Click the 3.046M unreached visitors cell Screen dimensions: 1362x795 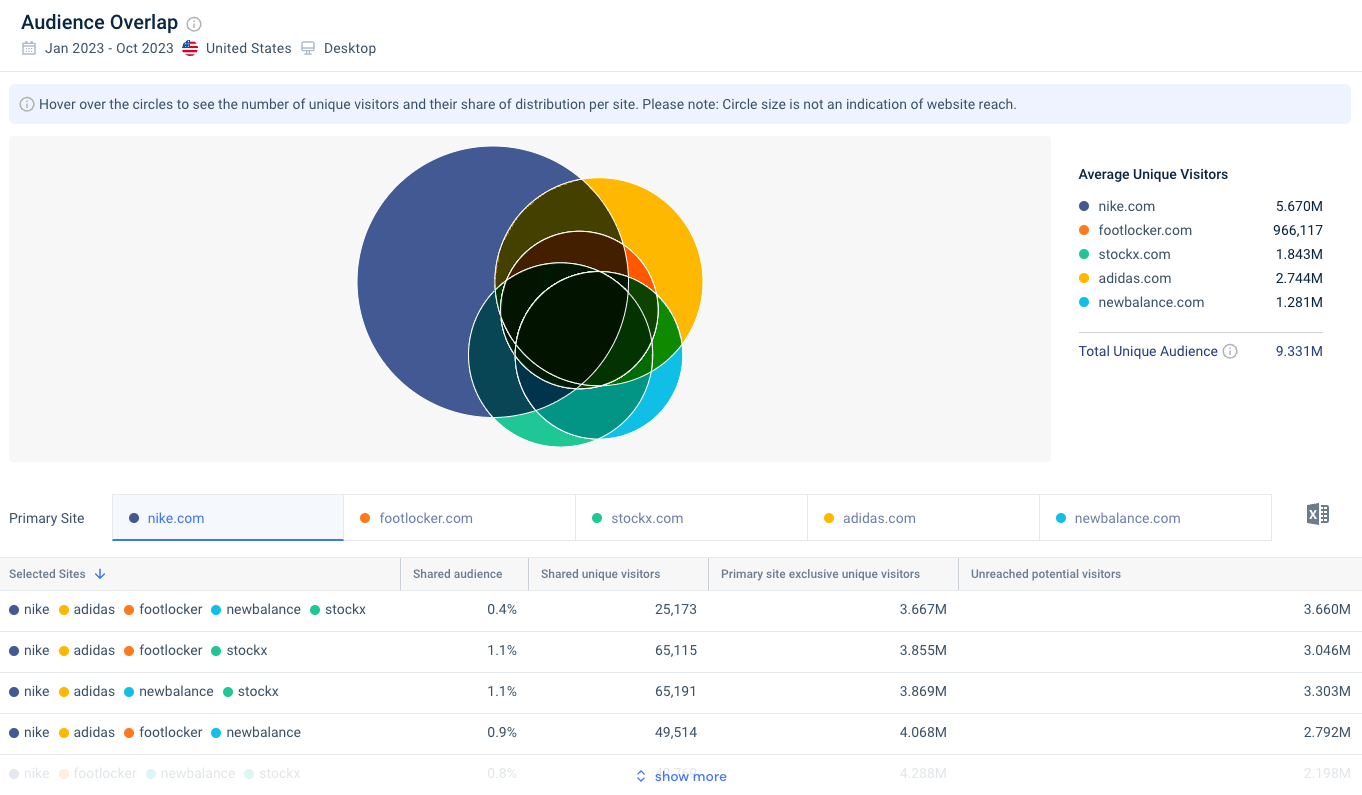pos(1327,650)
